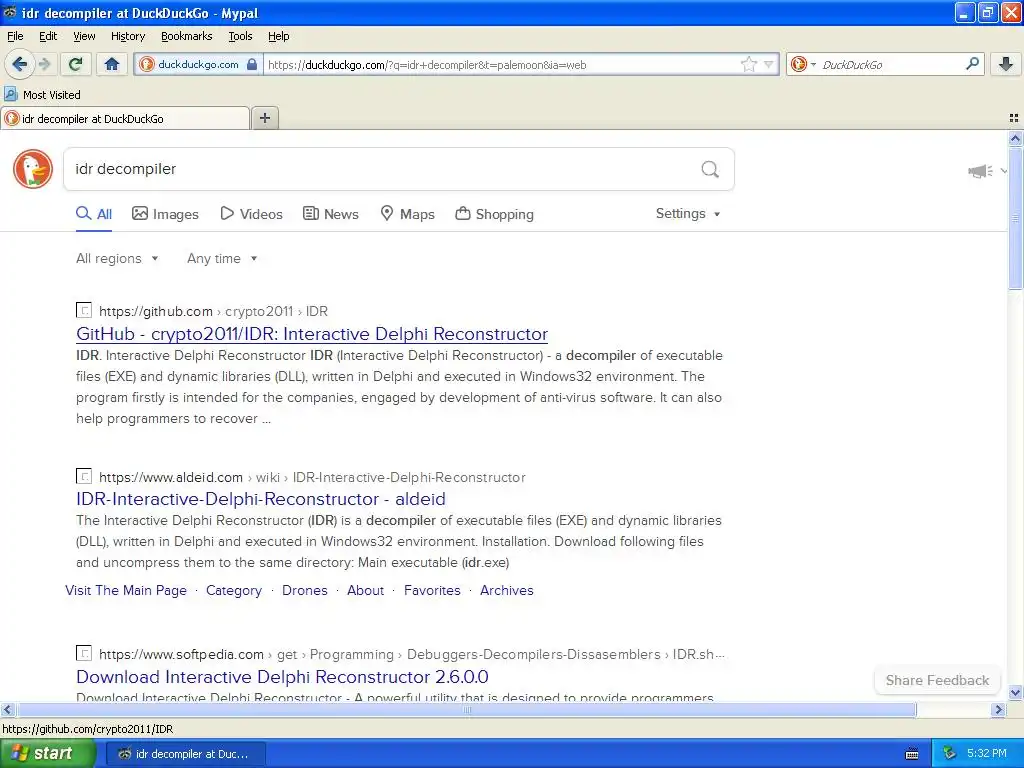Click the 5:32 PM taskbar clock

click(986, 754)
